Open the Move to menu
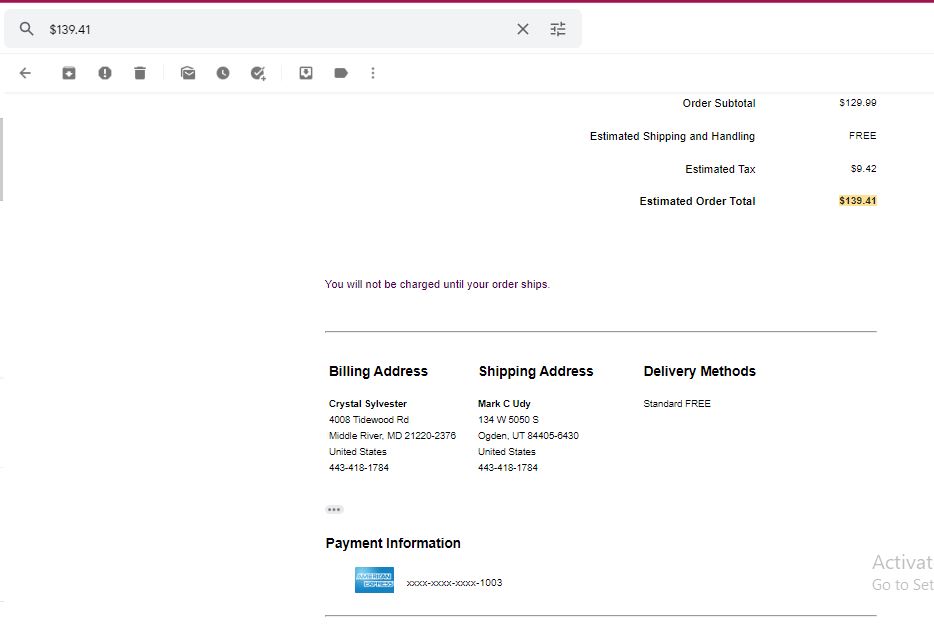The image size is (934, 628). (306, 73)
